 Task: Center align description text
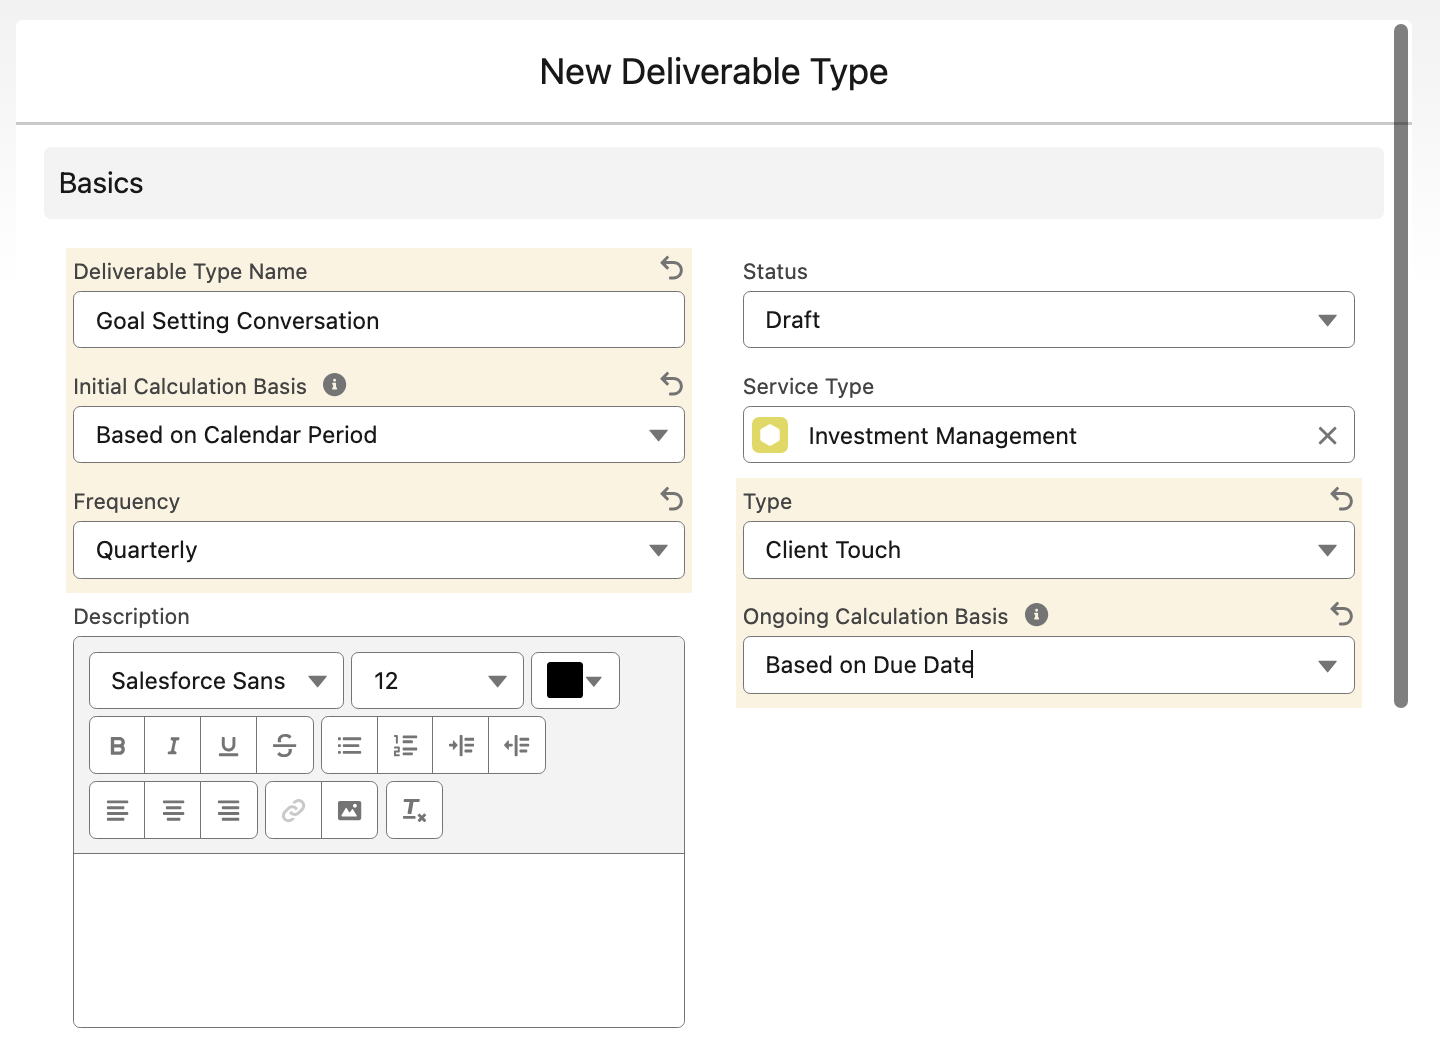tap(173, 810)
